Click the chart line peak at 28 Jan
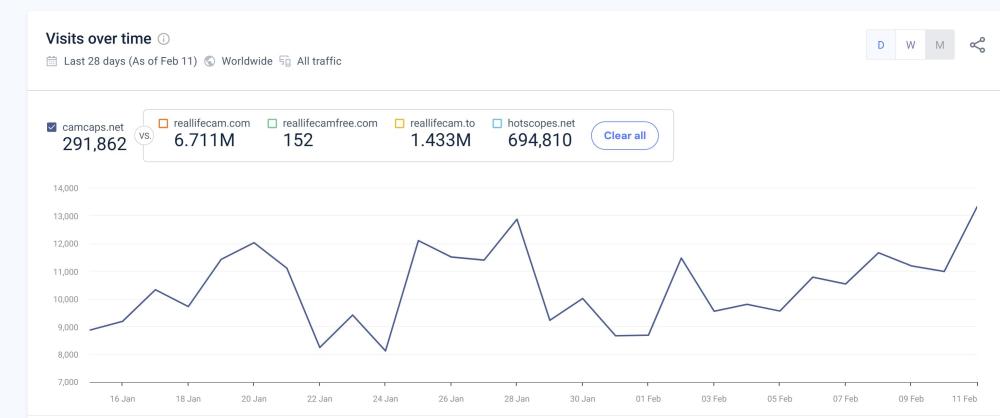This screenshot has width=1000, height=418. [x=516, y=219]
